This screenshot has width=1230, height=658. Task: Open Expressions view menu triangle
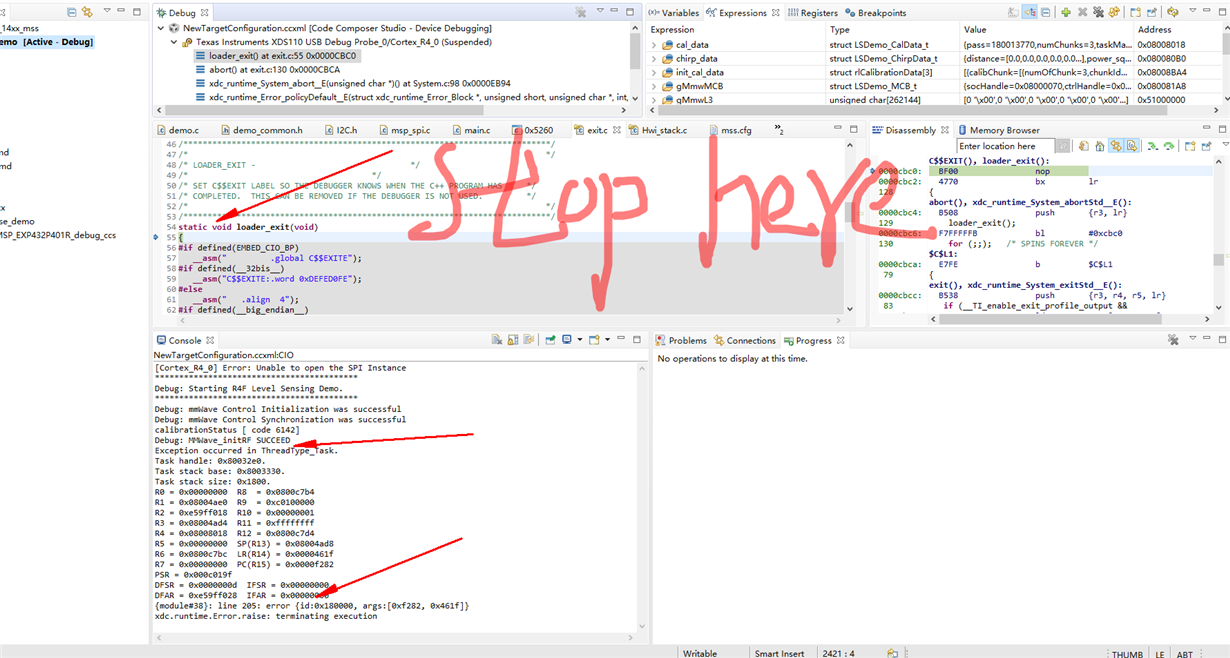(x=1192, y=10)
